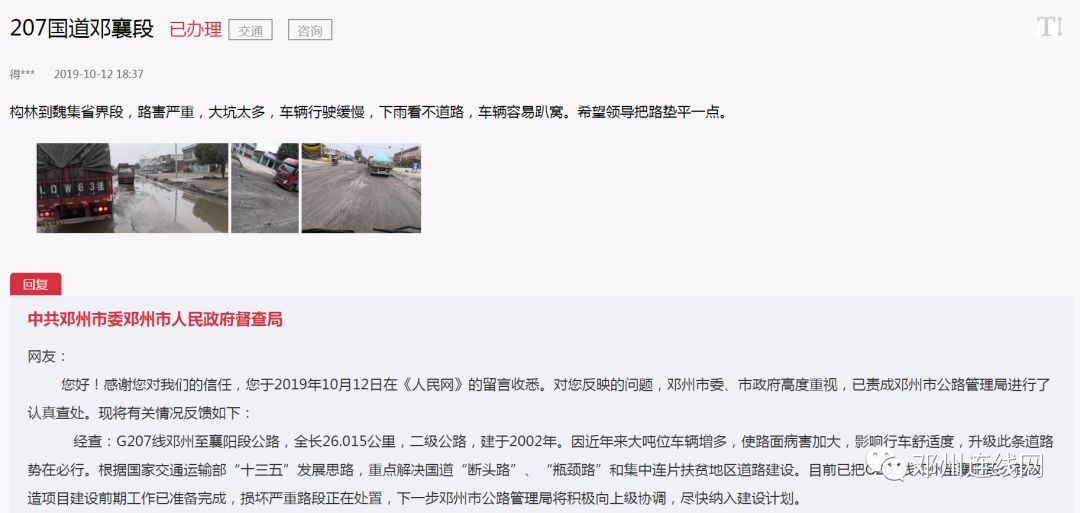Open 中共邓州市委邓州市人民政府督查局 link
Screen dimensions: 1080x513
coord(155,320)
